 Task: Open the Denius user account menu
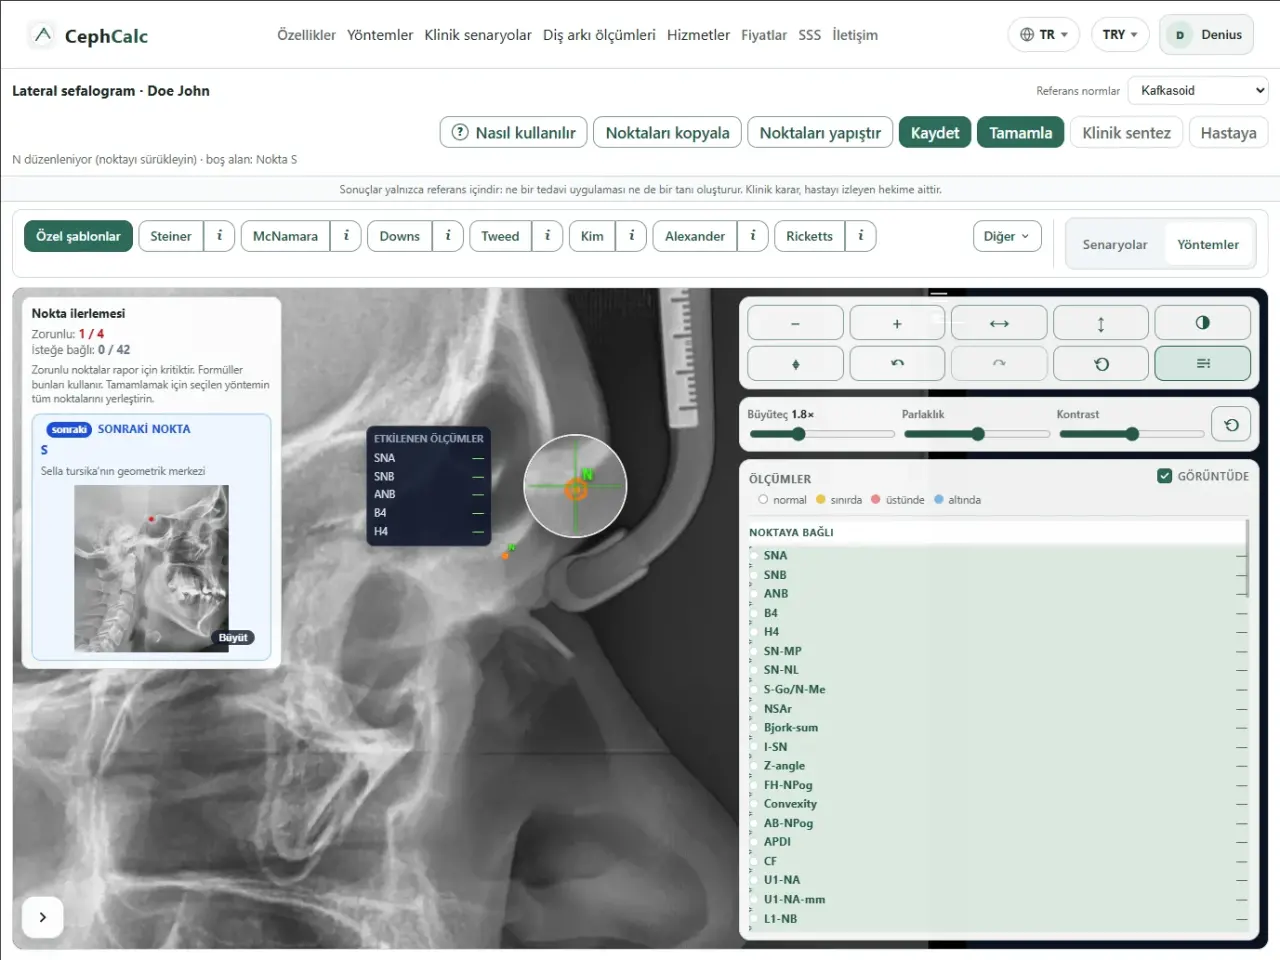click(1206, 35)
